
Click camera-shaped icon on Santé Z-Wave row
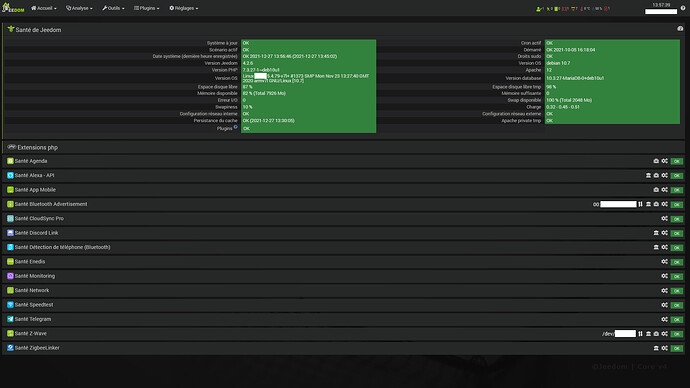[x=656, y=333]
